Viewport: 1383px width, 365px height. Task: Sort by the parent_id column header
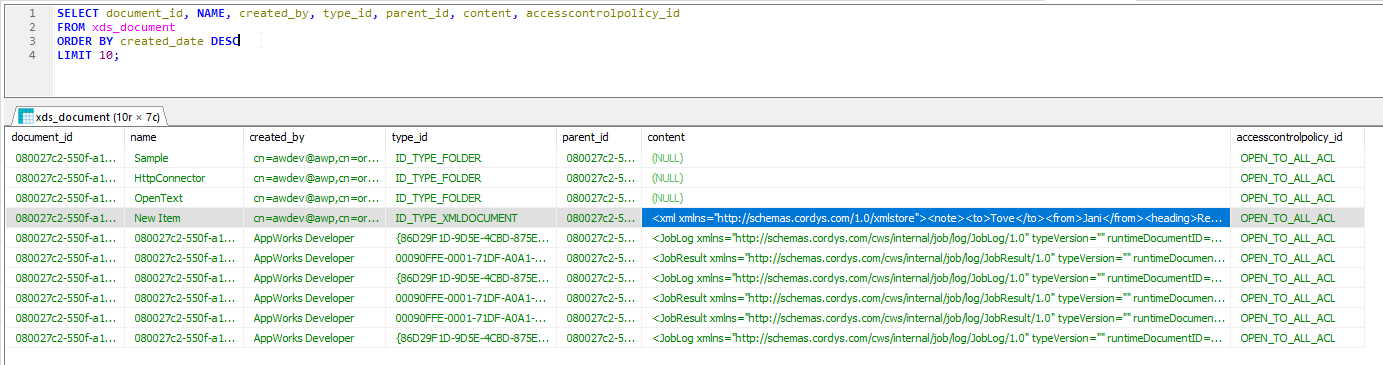point(600,137)
